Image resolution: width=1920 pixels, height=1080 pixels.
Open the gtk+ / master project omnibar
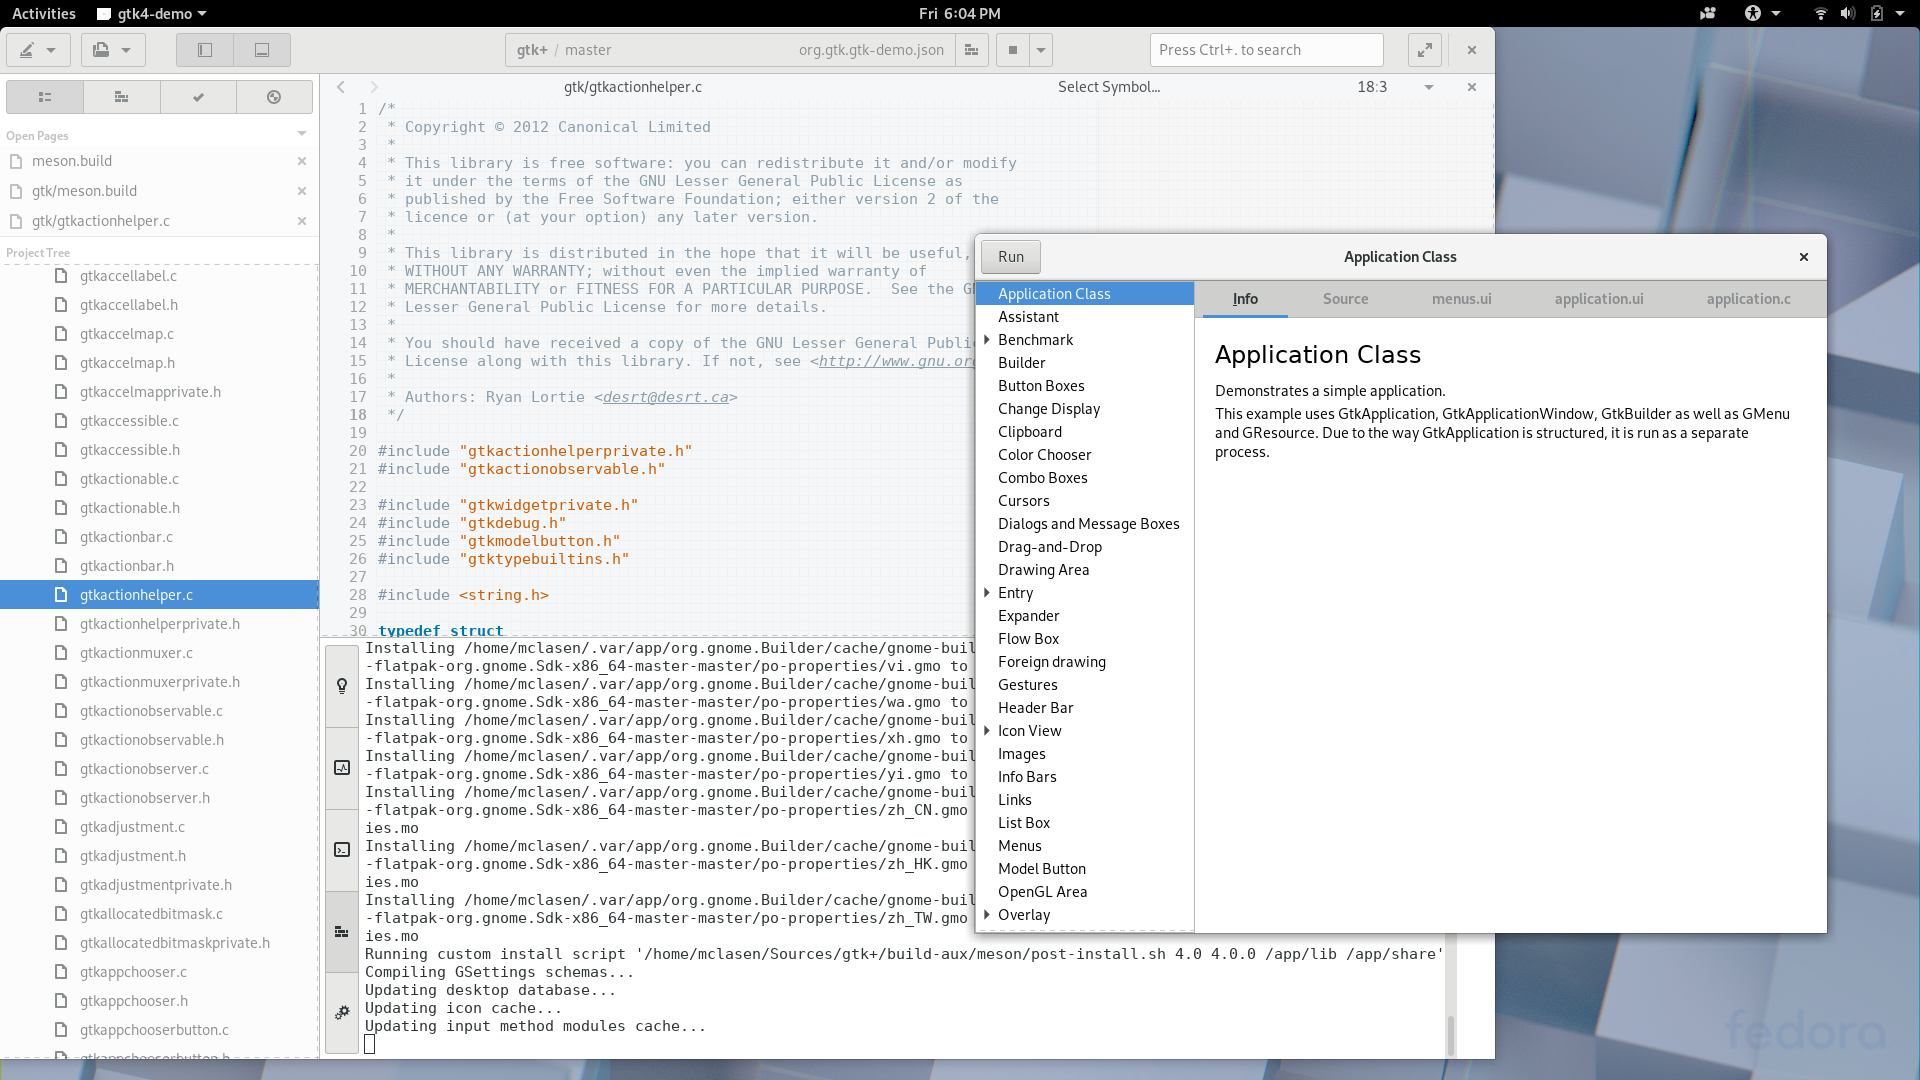(x=730, y=50)
